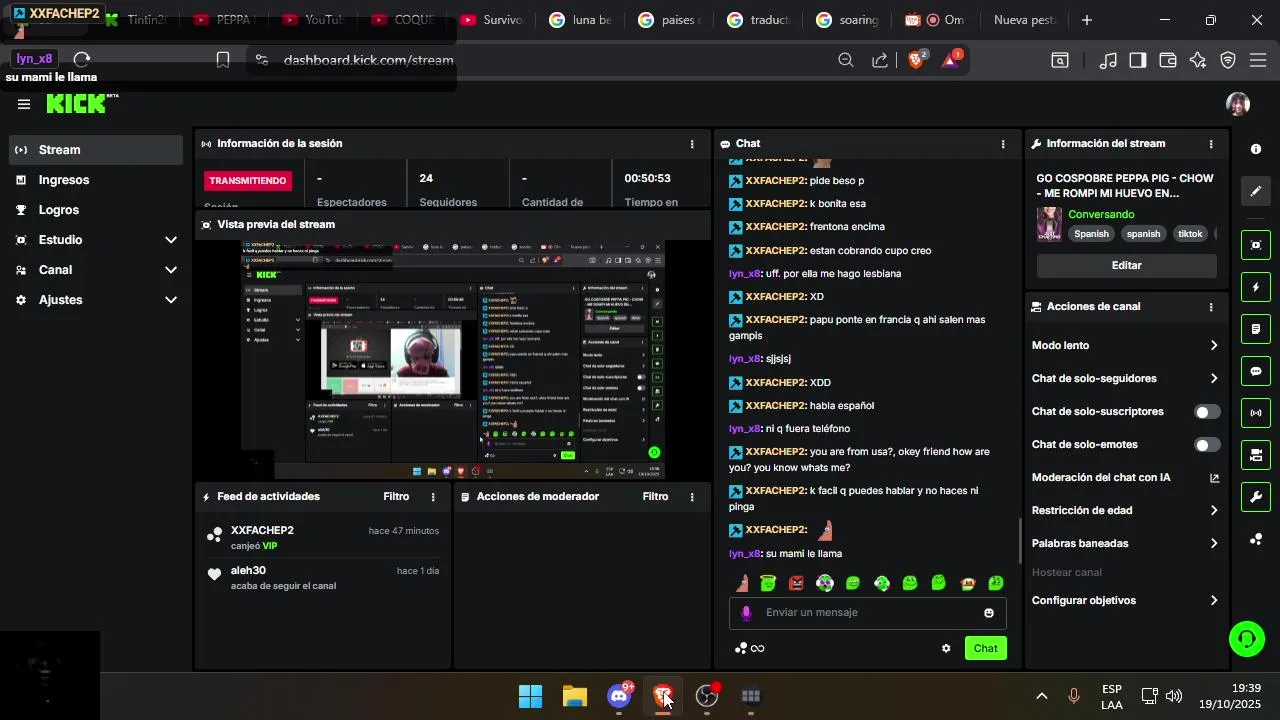Toggle Chat de solo-suscriptores switch
Screen dimensions: 1280x720
point(1207,412)
